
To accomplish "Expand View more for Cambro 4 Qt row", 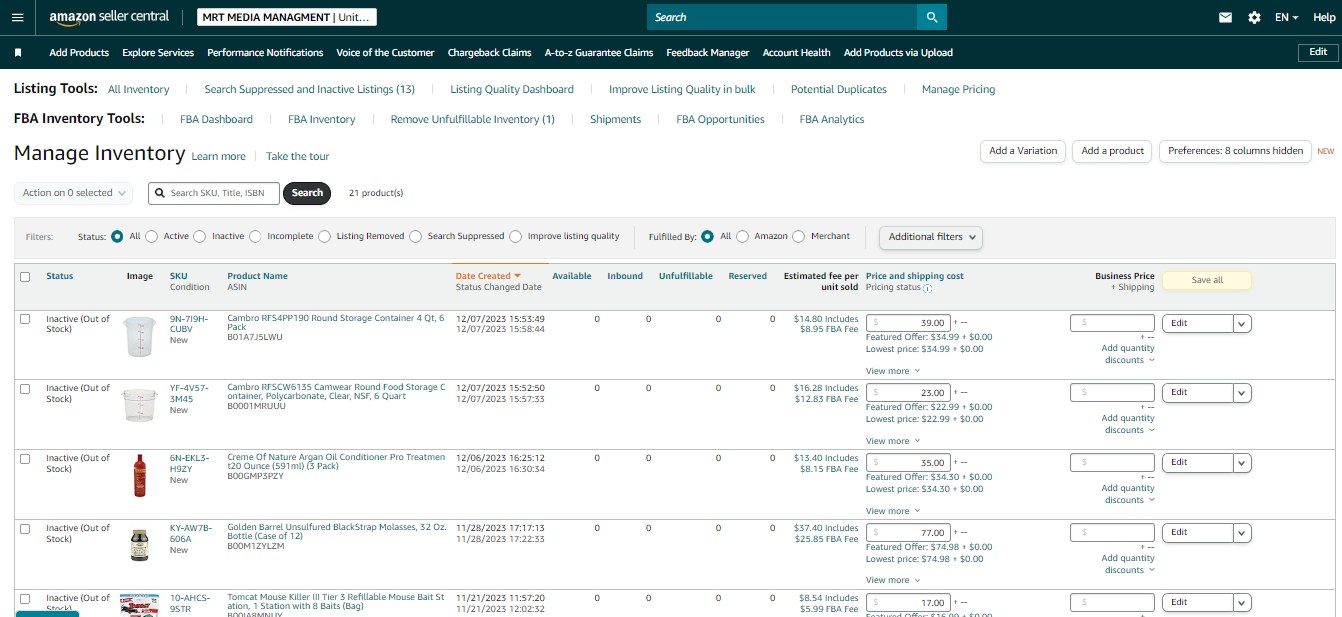I will (x=893, y=371).
